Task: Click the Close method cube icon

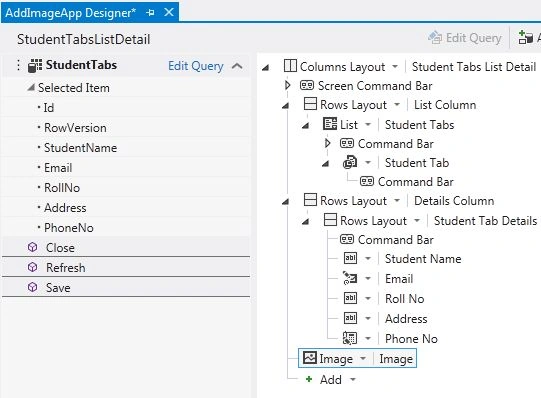Action: coord(32,247)
